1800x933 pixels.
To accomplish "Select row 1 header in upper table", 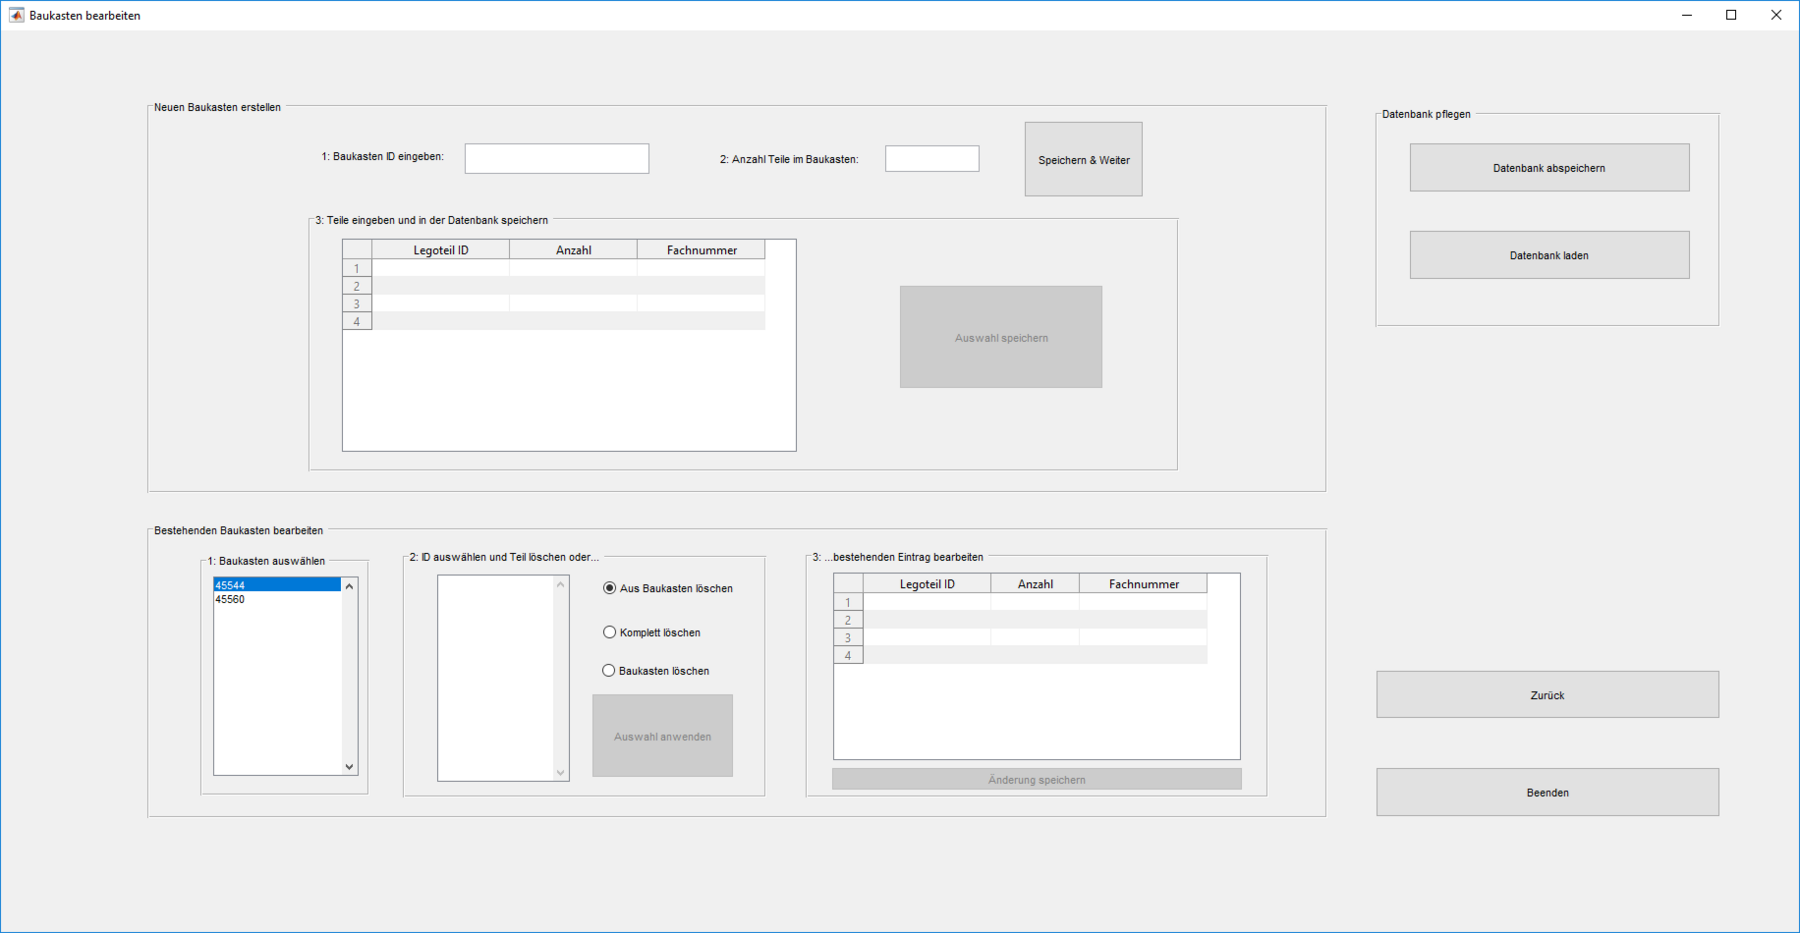I will point(356,268).
